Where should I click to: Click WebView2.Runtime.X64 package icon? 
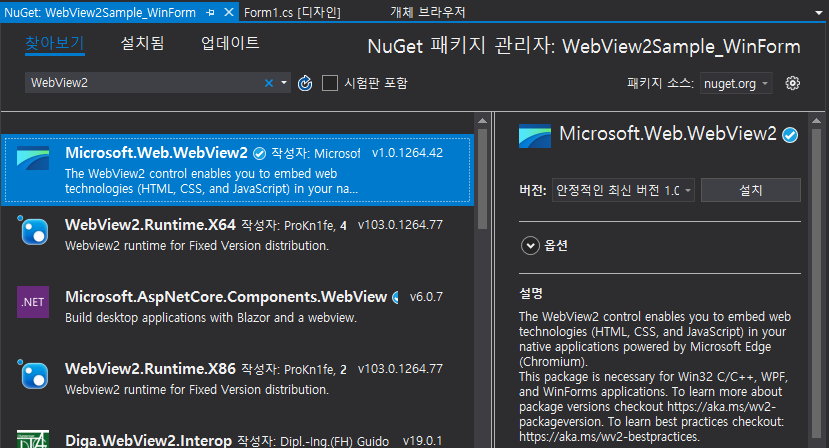[34, 231]
